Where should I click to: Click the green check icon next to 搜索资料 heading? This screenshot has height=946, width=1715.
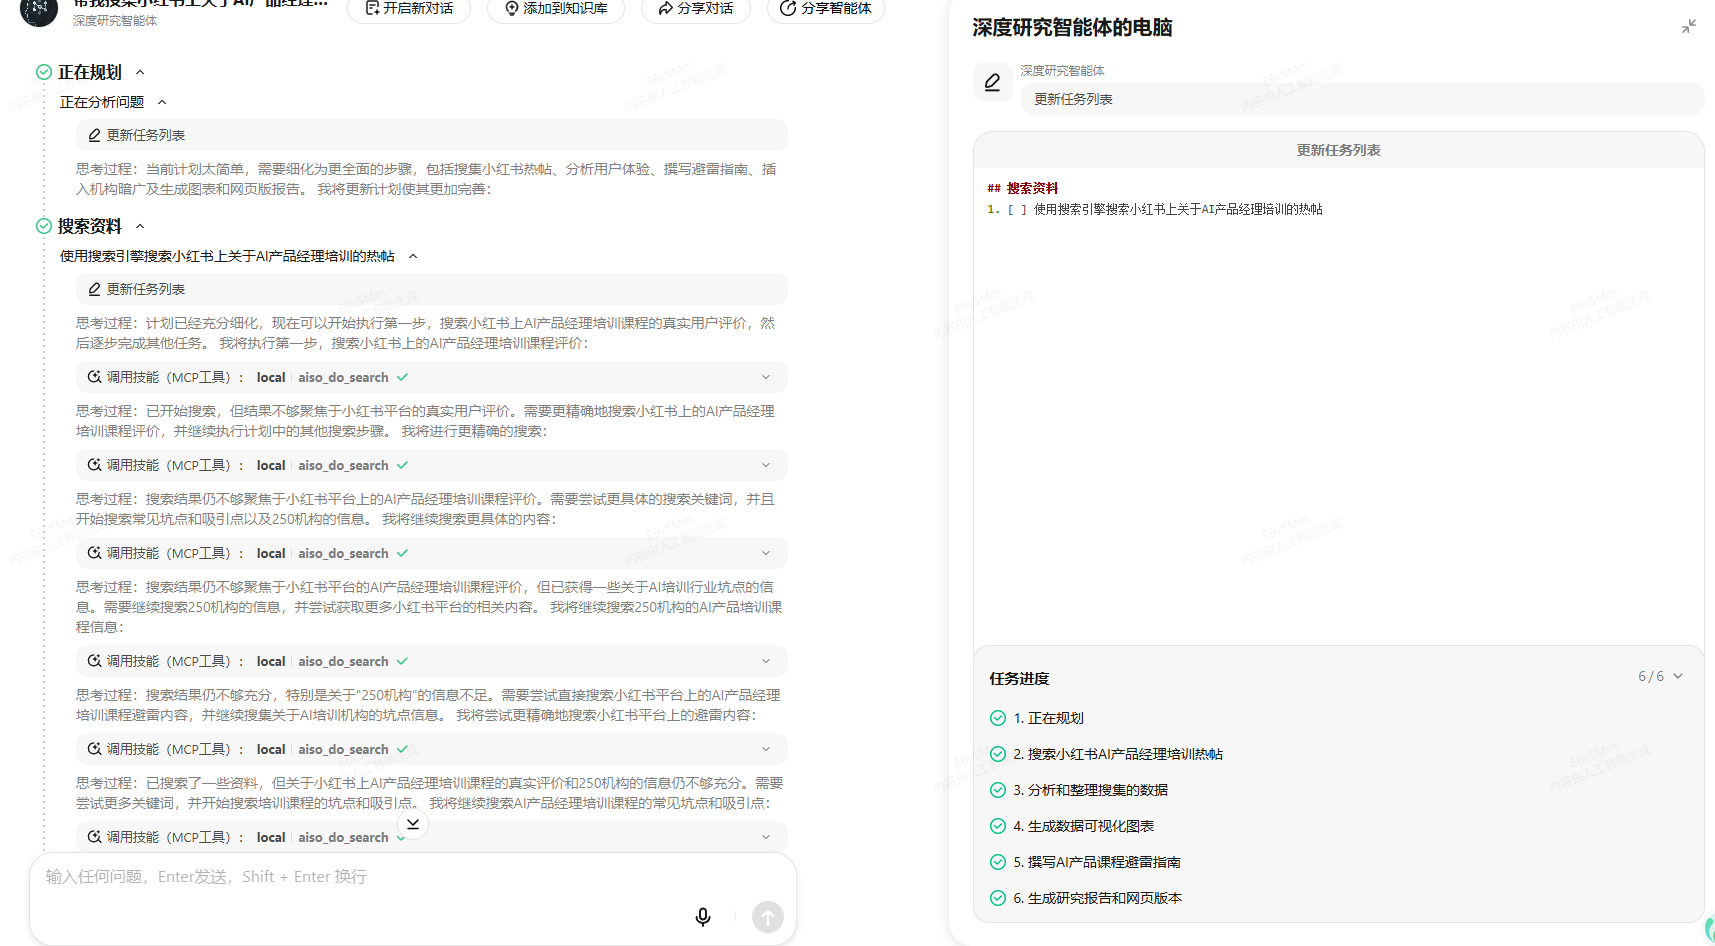(44, 226)
